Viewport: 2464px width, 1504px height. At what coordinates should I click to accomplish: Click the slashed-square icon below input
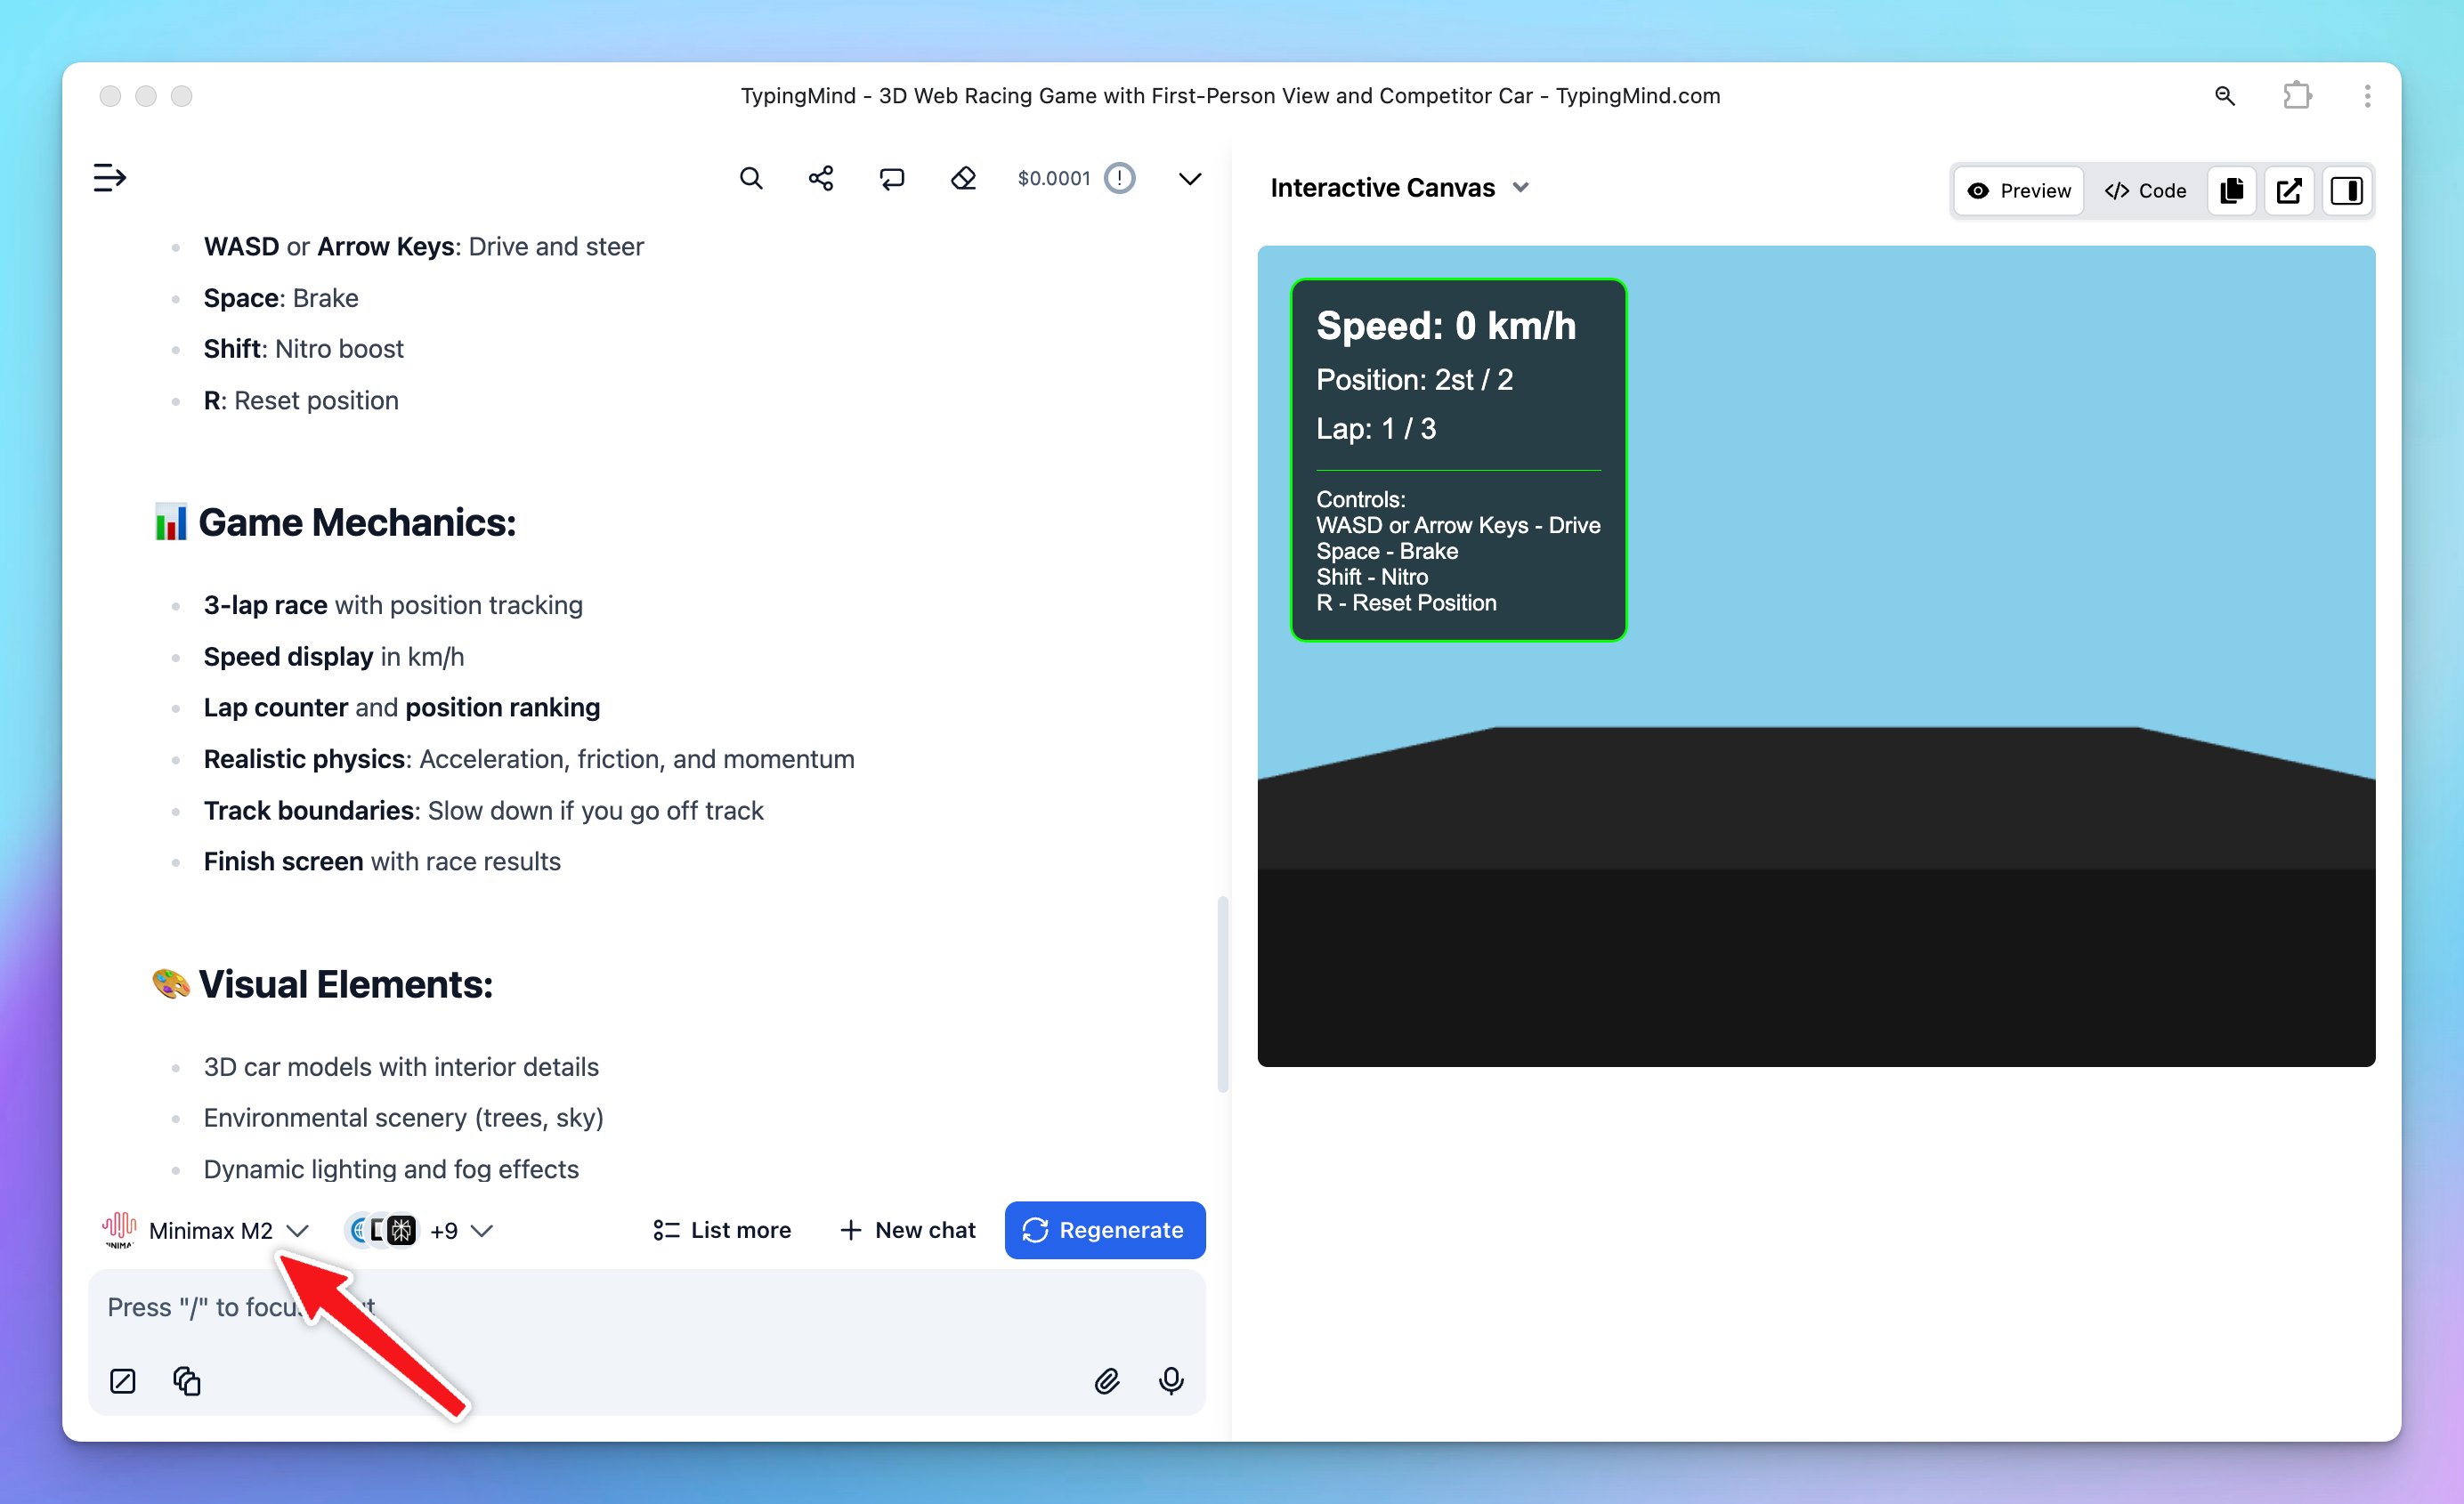(x=122, y=1381)
